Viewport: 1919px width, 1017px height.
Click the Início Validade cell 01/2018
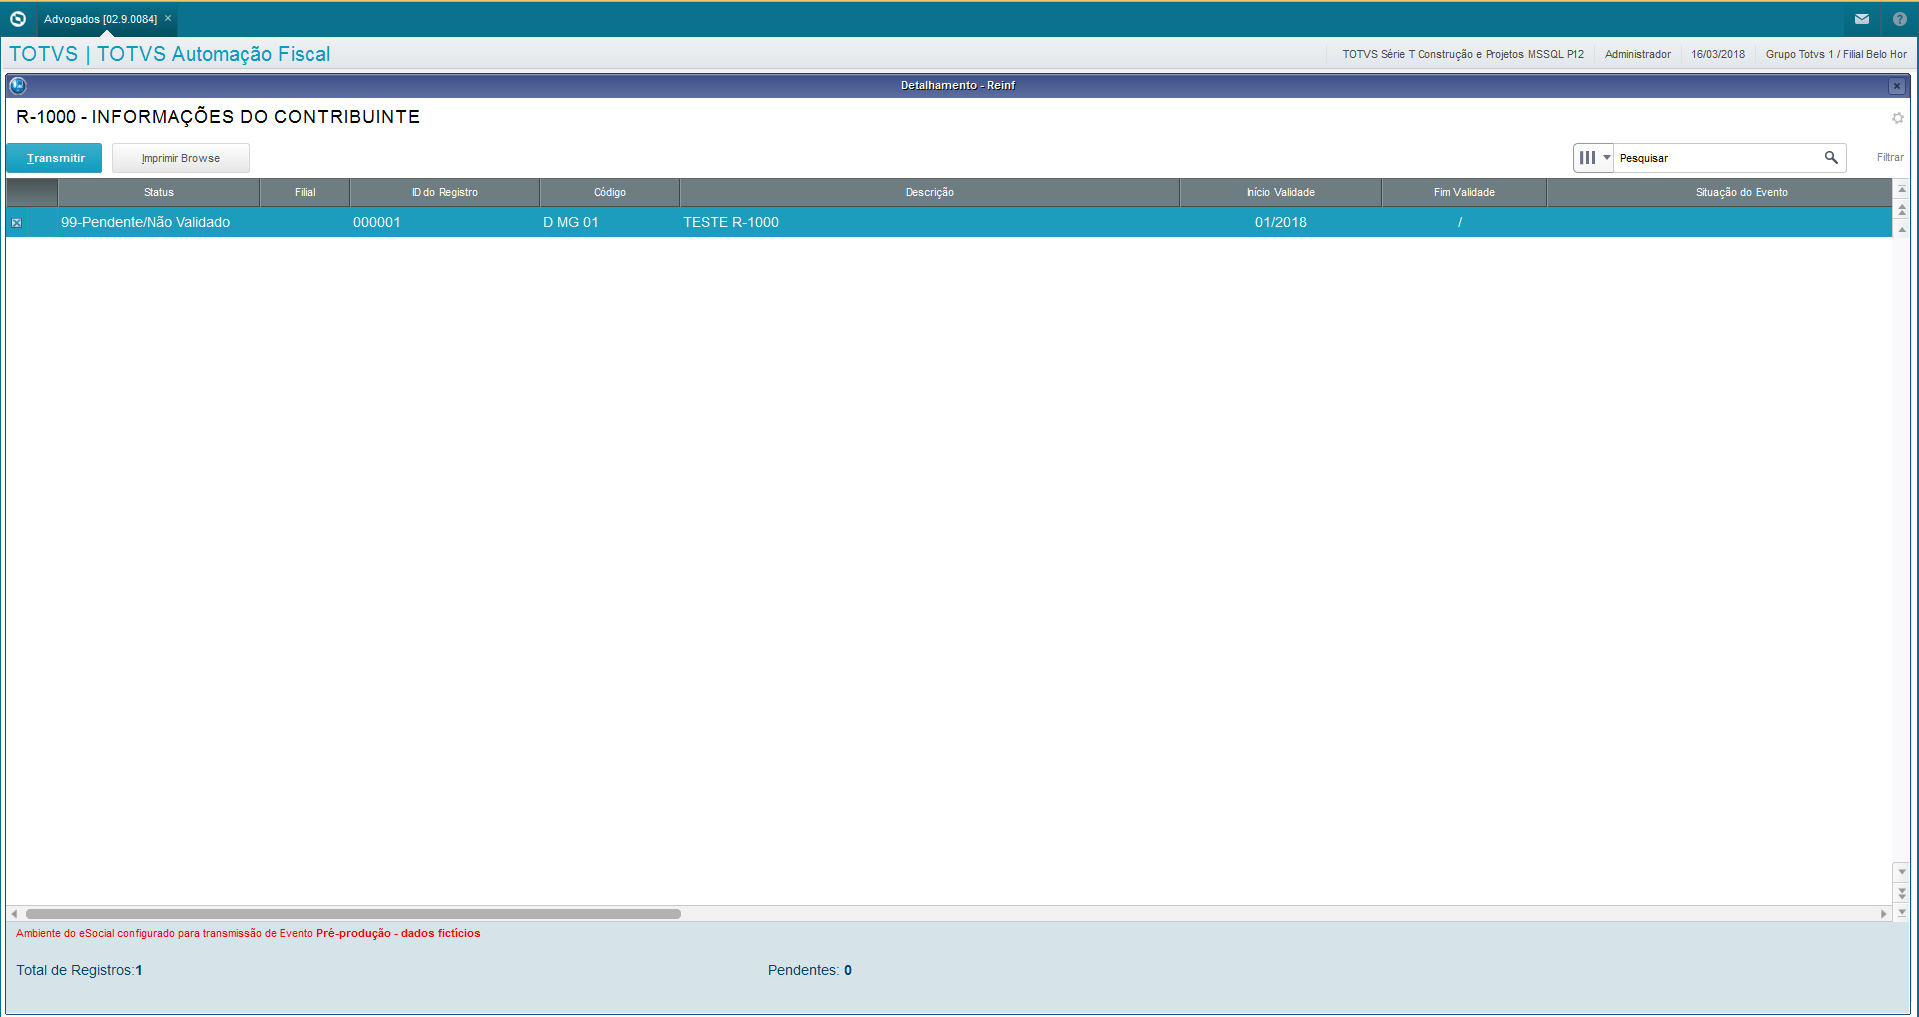(x=1281, y=223)
